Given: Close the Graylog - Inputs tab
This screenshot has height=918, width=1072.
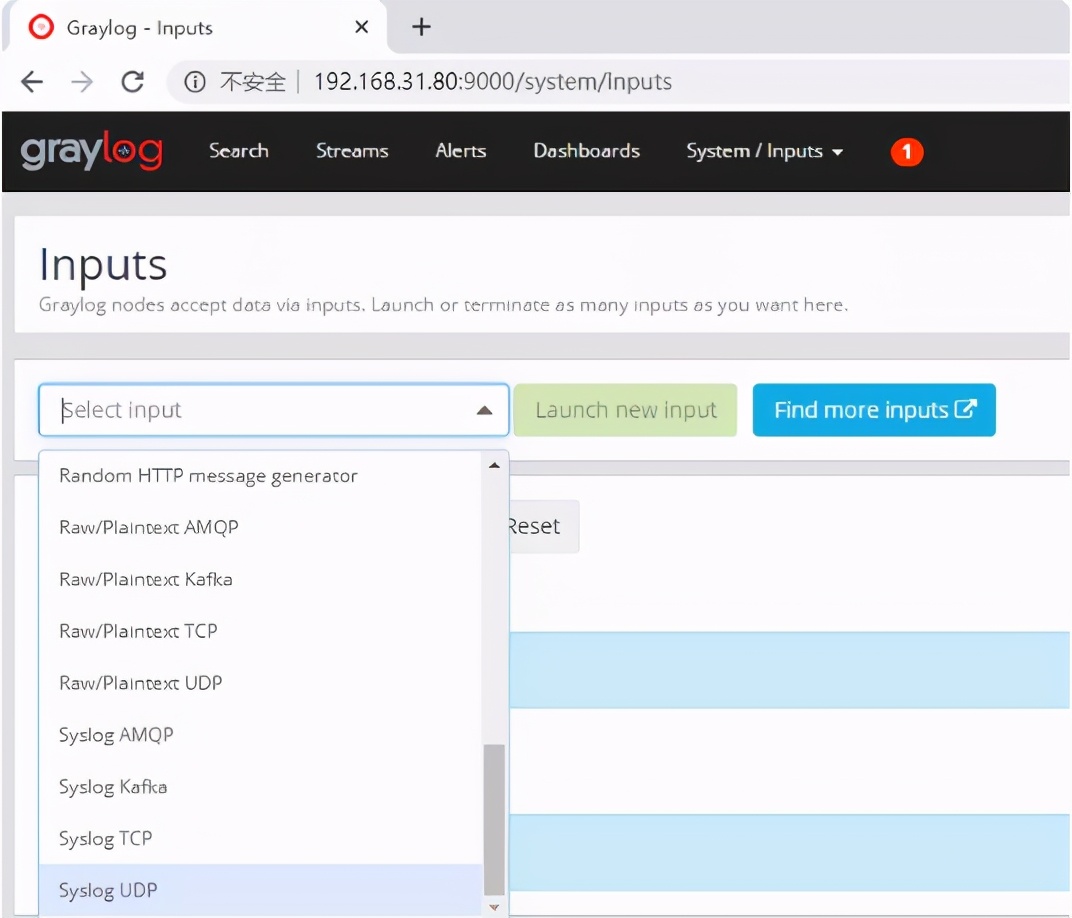Looking at the screenshot, I should tap(362, 27).
